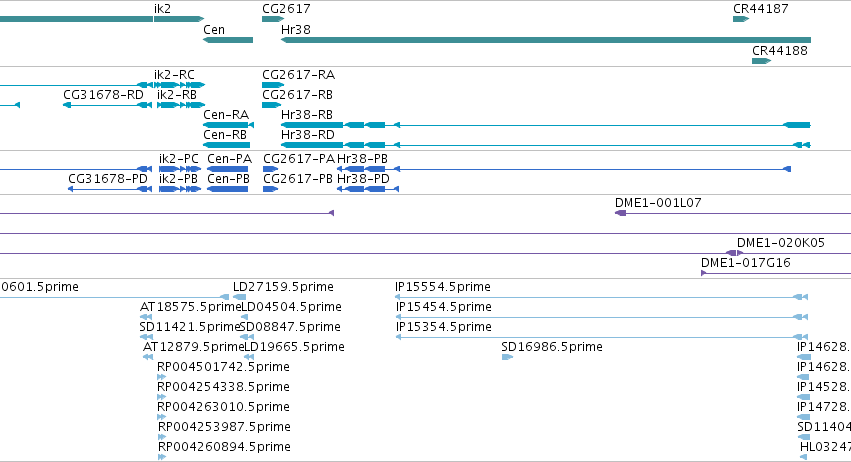Viewport: 851px width, 462px height.
Task: Click CG2617-PB protein label
Action: coord(298,179)
